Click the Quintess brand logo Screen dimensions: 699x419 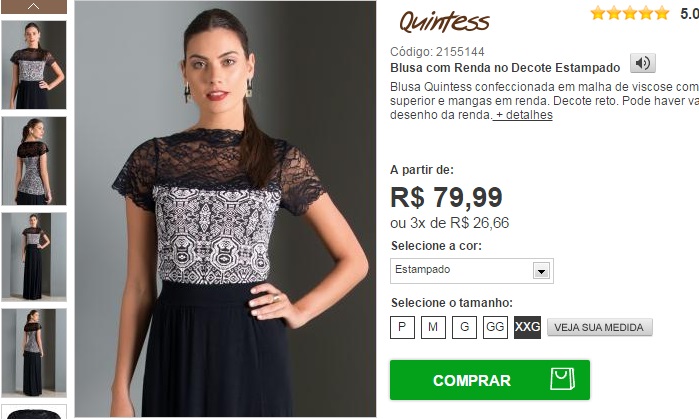(444, 22)
